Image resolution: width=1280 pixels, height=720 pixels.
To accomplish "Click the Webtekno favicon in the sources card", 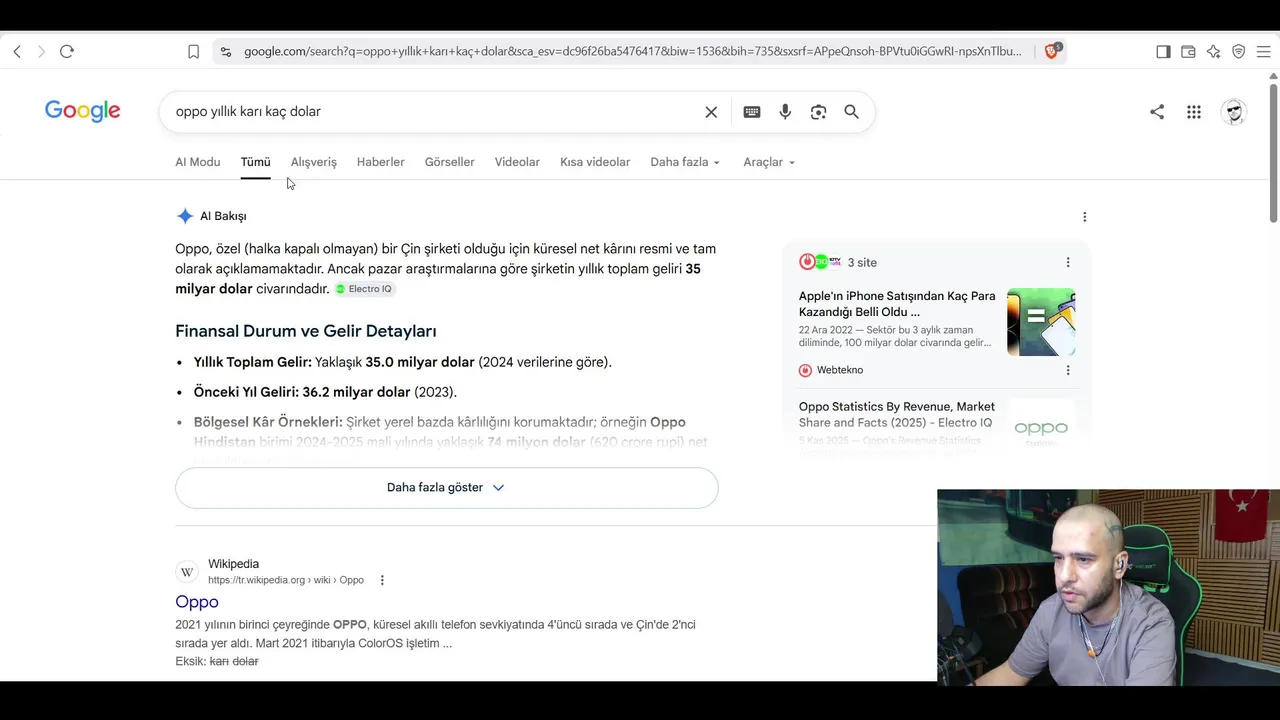I will click(x=805, y=370).
